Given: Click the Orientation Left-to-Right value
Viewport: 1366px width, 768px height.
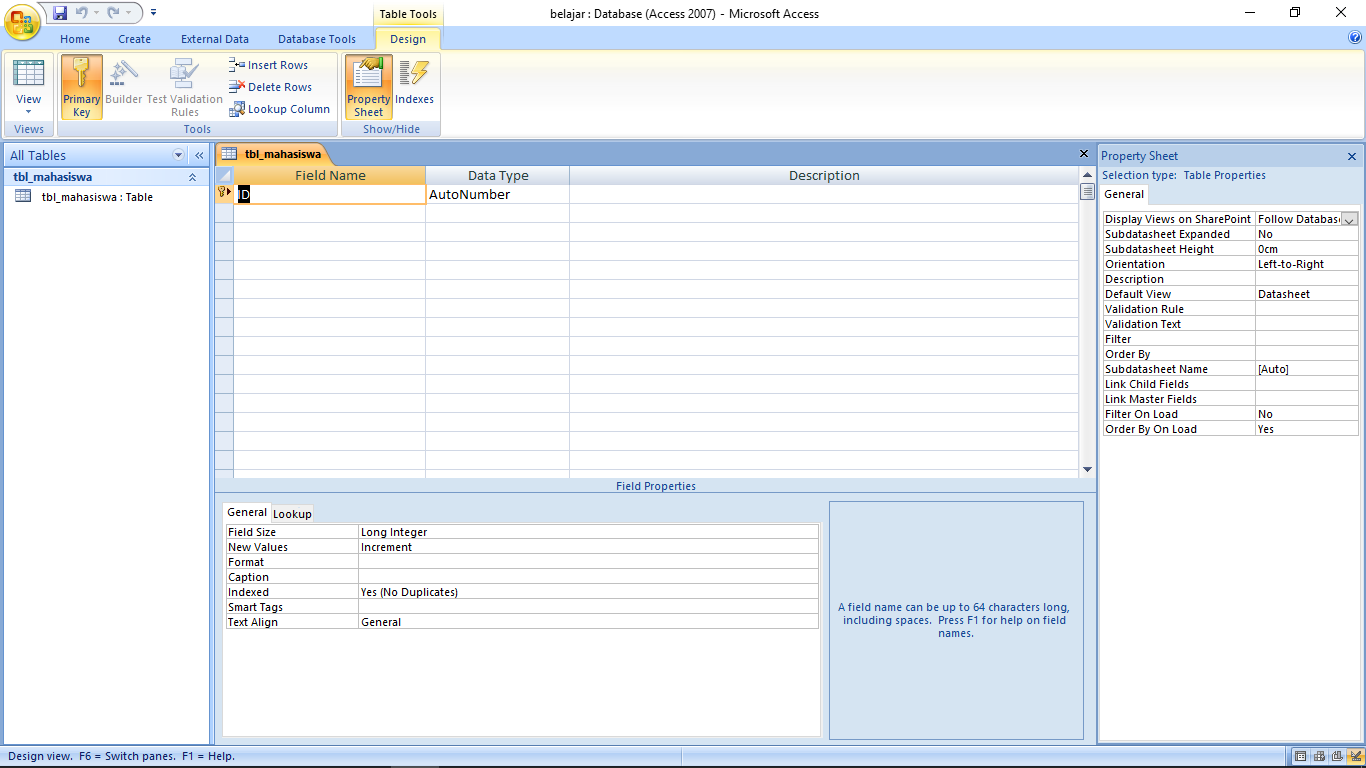Looking at the screenshot, I should click(1307, 264).
